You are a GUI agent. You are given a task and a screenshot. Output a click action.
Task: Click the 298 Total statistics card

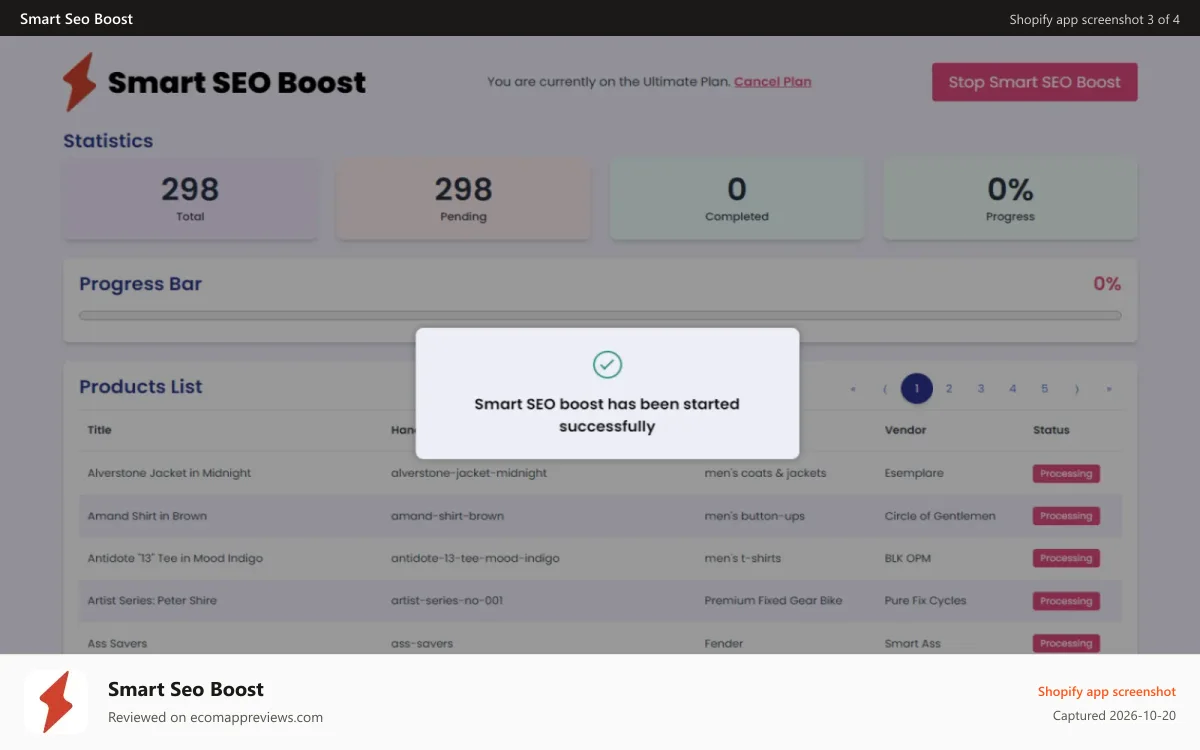(x=191, y=198)
